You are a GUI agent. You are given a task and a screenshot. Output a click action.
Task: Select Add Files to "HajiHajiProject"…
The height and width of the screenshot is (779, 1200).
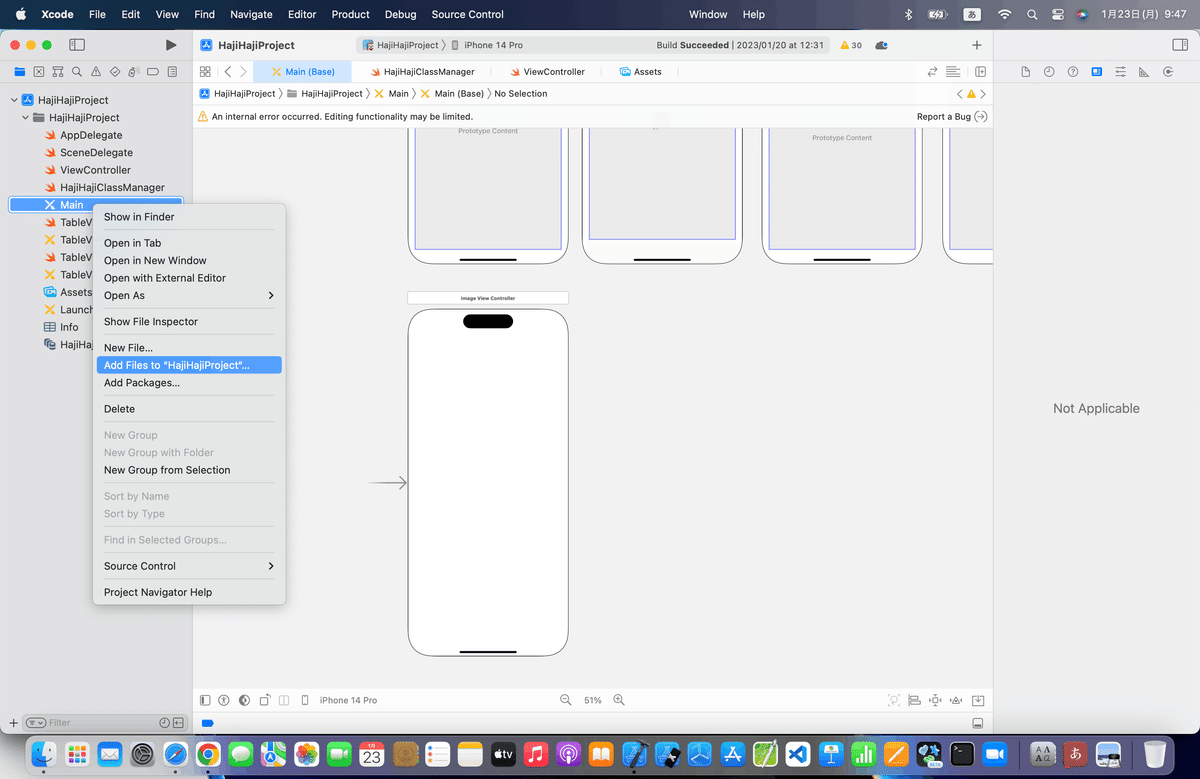tap(189, 365)
